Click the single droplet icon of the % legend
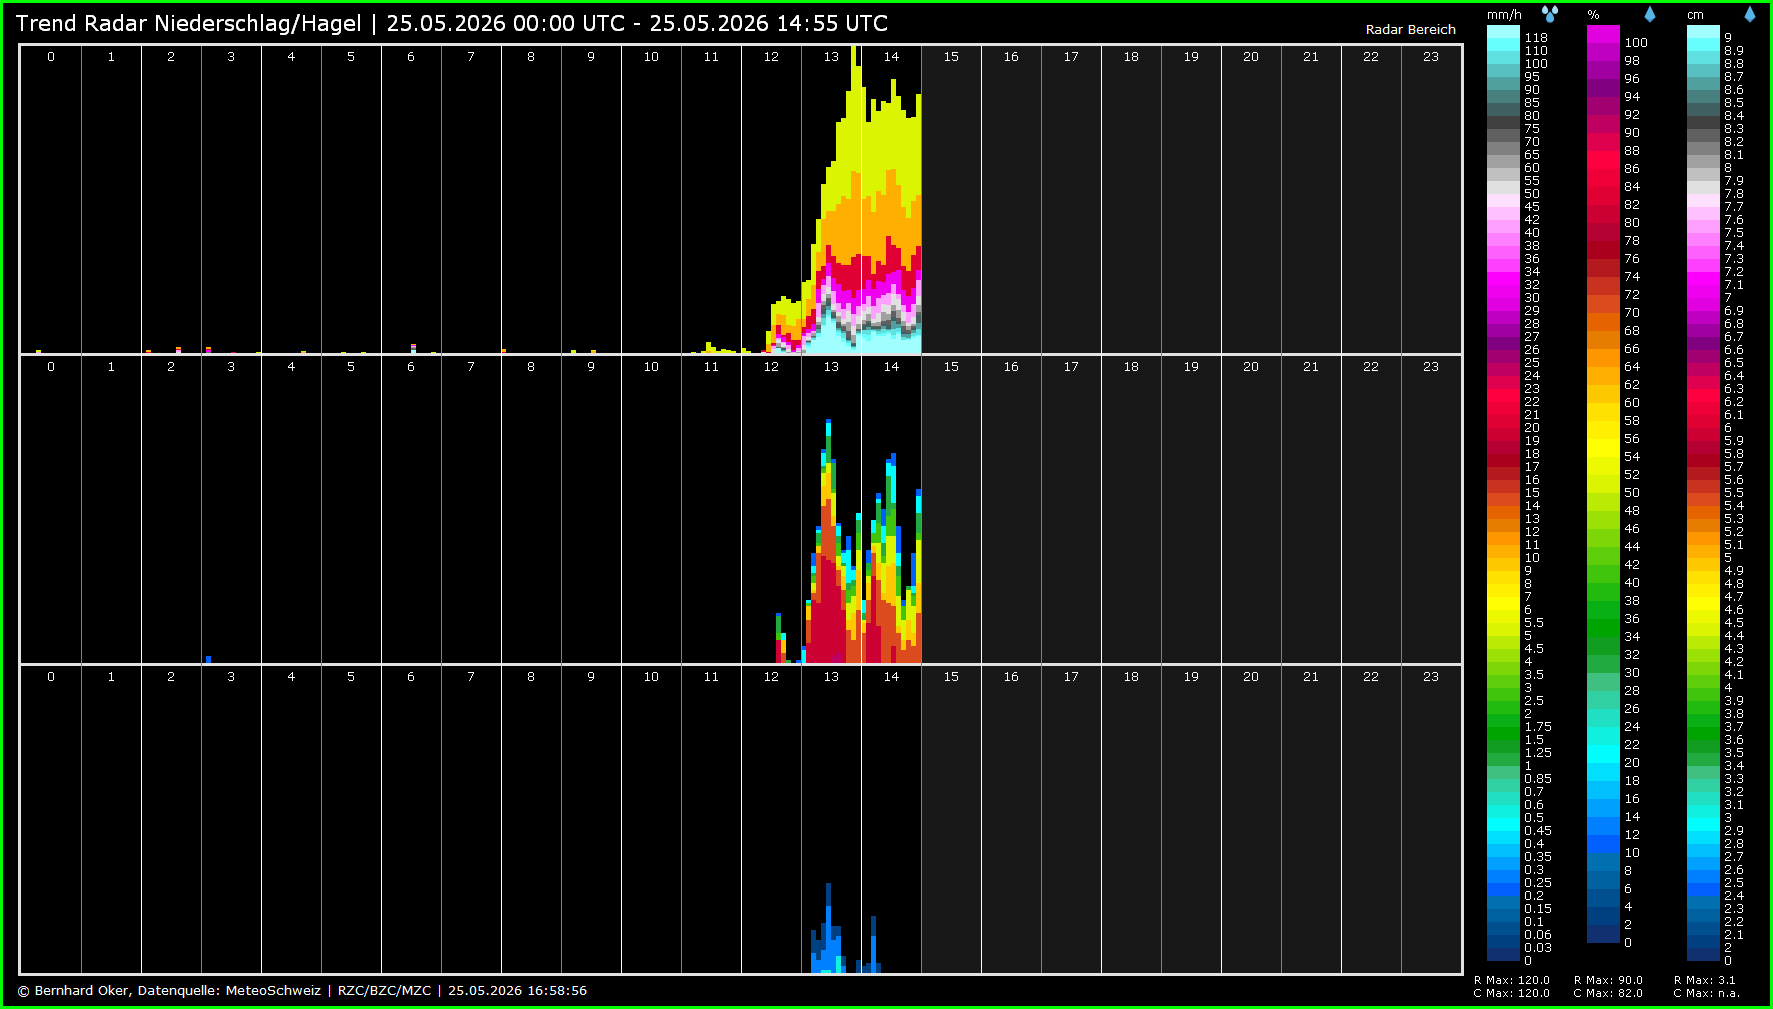This screenshot has height=1009, width=1773. click(x=1650, y=14)
